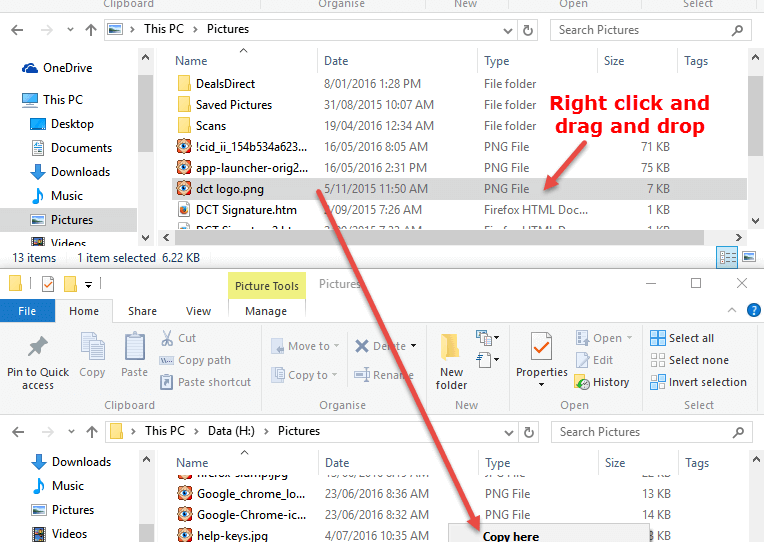Open the Move to dropdown

point(305,346)
